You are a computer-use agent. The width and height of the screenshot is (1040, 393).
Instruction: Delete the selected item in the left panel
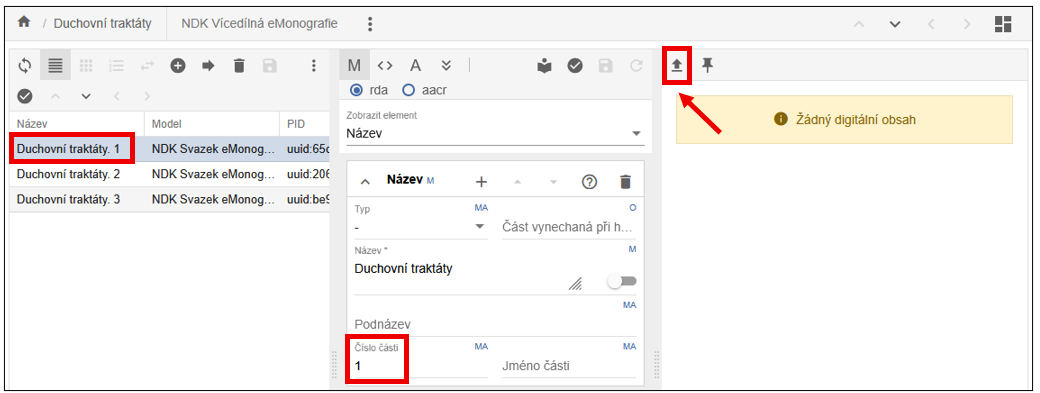(x=239, y=66)
